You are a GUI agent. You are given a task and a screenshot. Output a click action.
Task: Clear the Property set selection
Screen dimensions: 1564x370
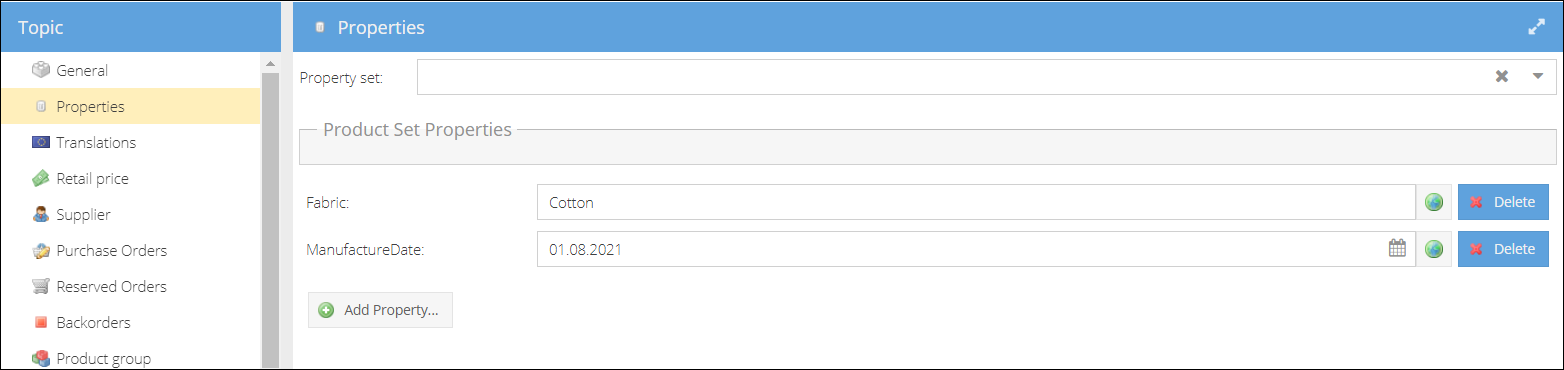1501,76
